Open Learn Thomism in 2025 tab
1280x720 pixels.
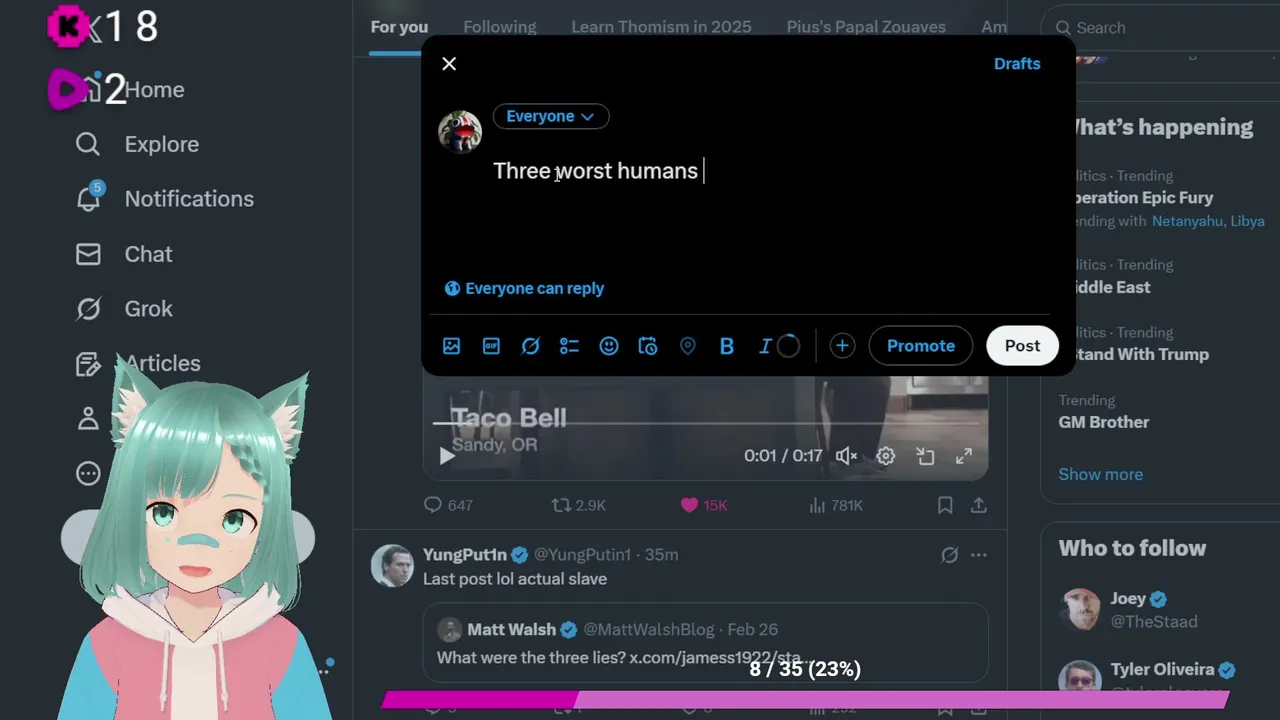coord(661,27)
